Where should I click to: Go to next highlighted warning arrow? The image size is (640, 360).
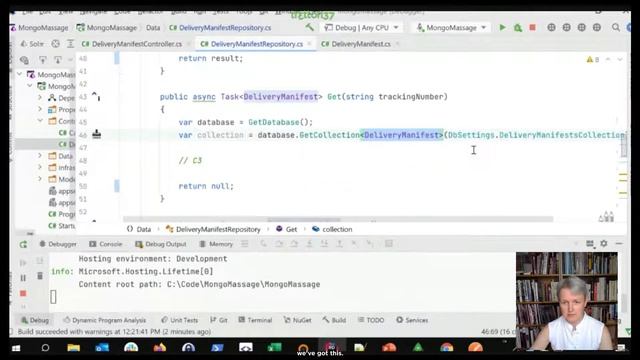pos(620,60)
